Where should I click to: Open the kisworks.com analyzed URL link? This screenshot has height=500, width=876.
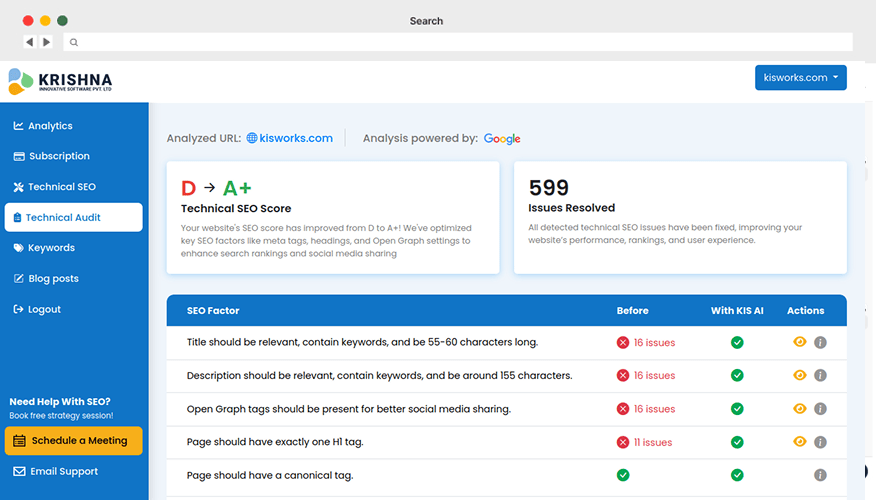coord(296,138)
